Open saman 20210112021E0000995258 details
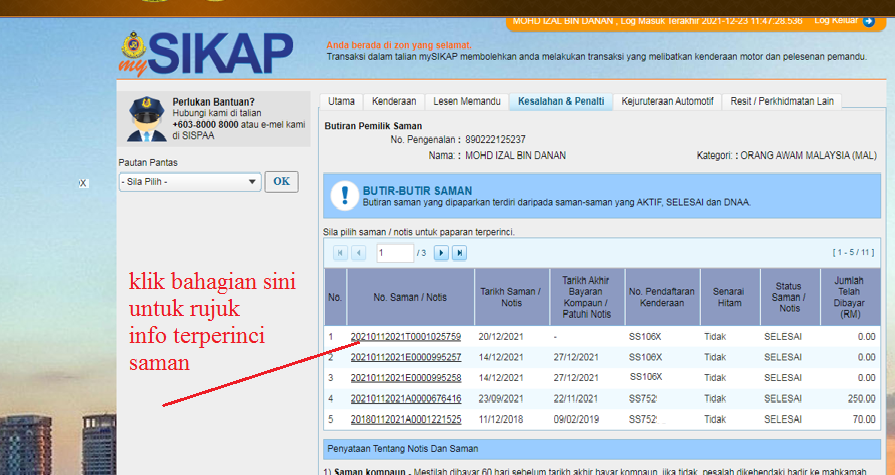Image resolution: width=895 pixels, height=475 pixels. point(406,378)
